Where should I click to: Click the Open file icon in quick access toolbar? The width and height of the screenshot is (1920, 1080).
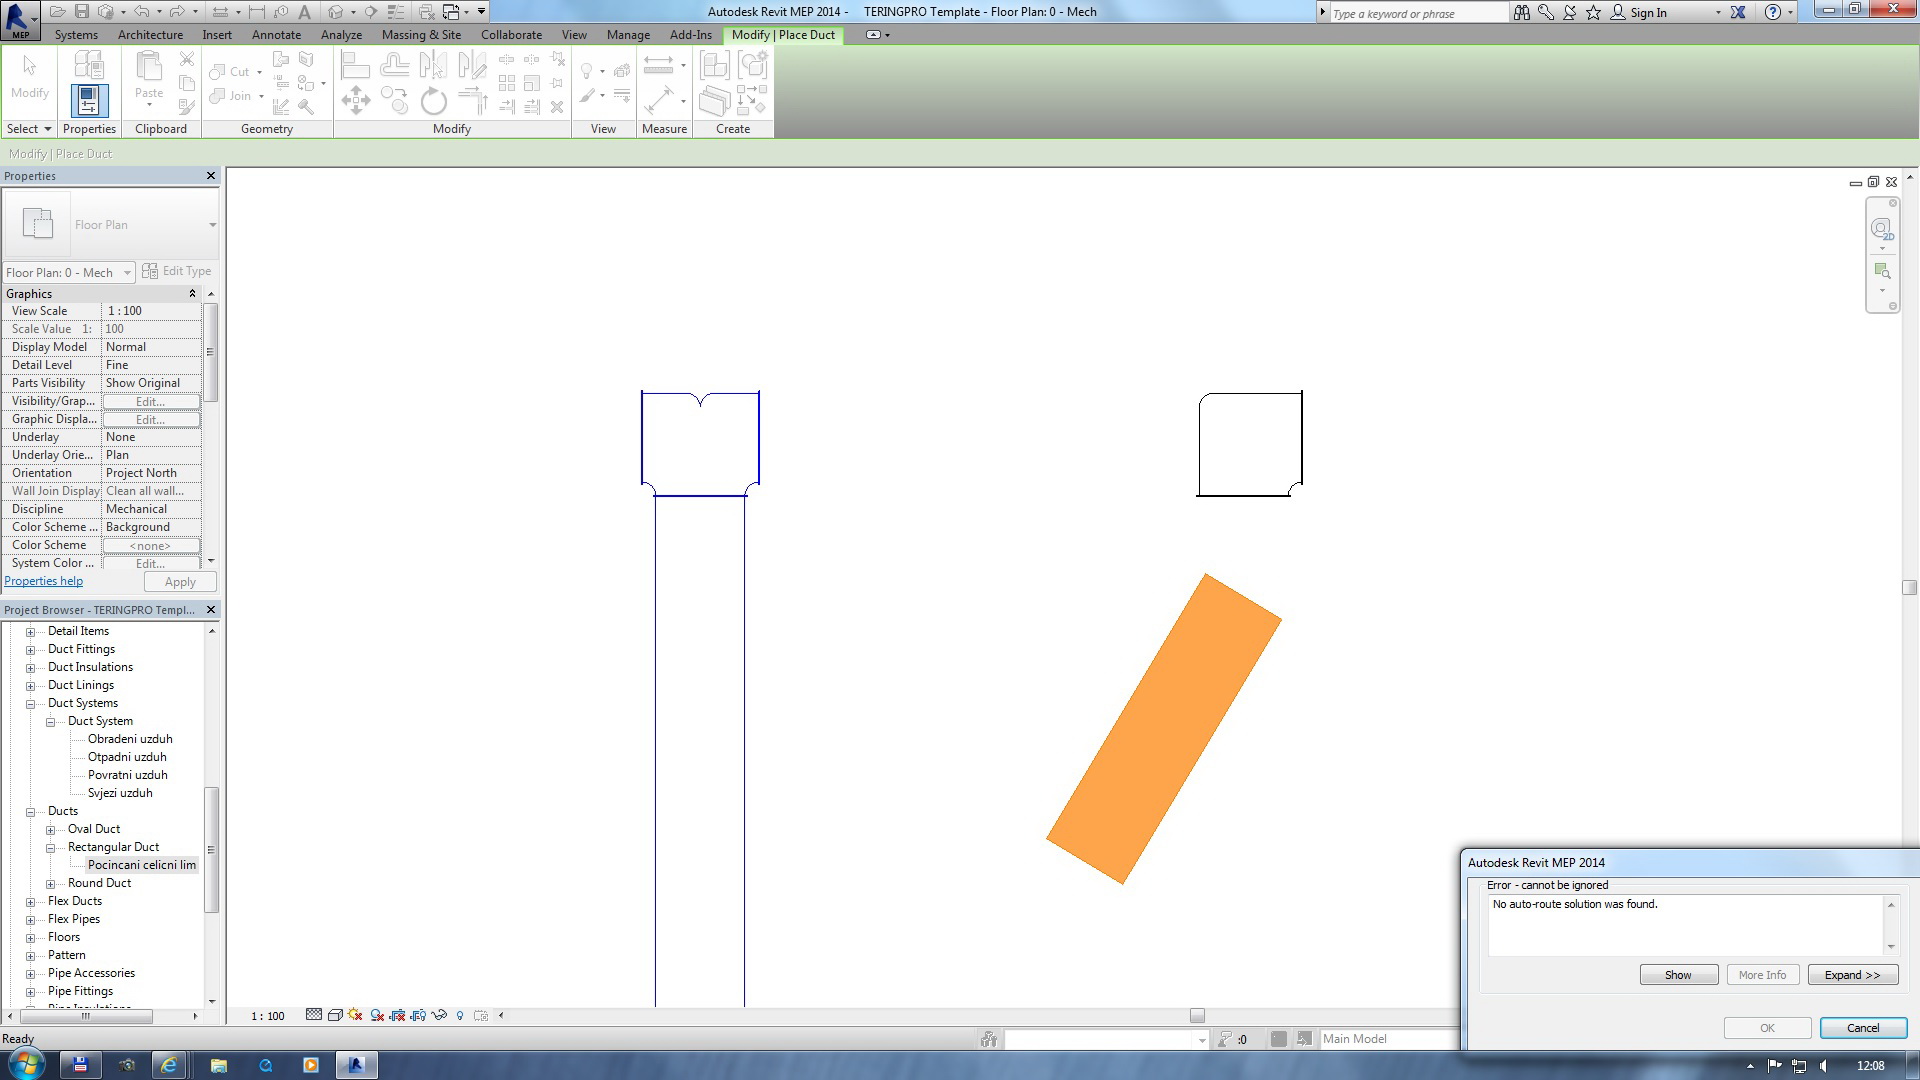[x=57, y=12]
